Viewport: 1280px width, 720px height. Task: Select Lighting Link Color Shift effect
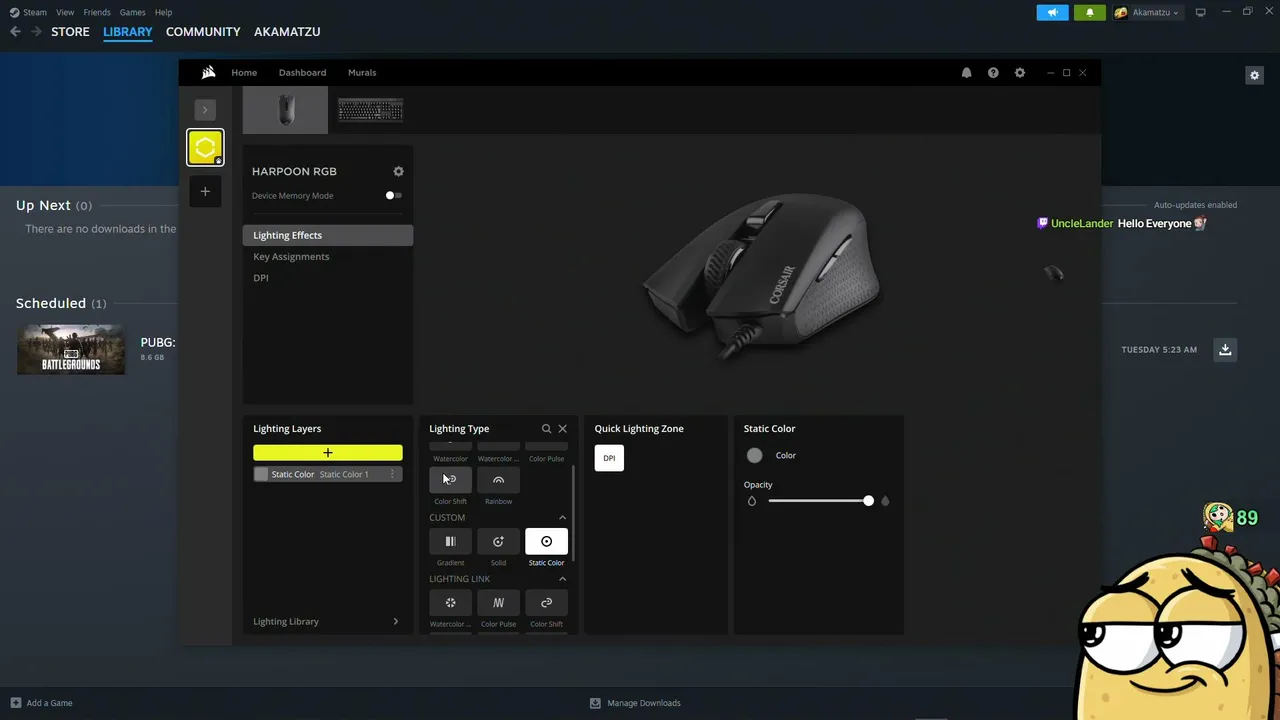pos(546,603)
